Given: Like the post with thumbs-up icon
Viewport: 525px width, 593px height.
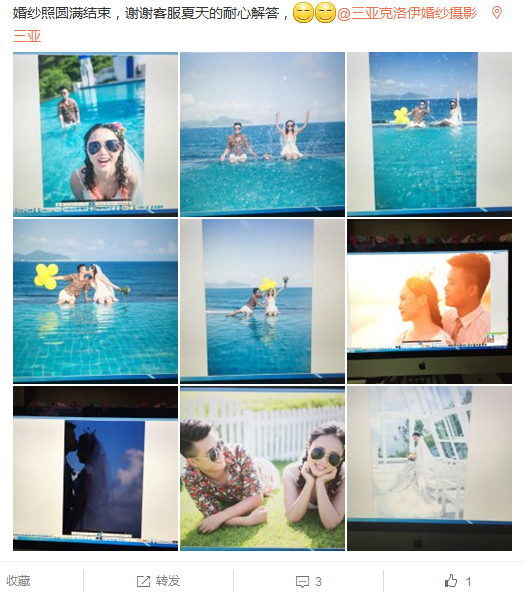Looking at the screenshot, I should 451,581.
